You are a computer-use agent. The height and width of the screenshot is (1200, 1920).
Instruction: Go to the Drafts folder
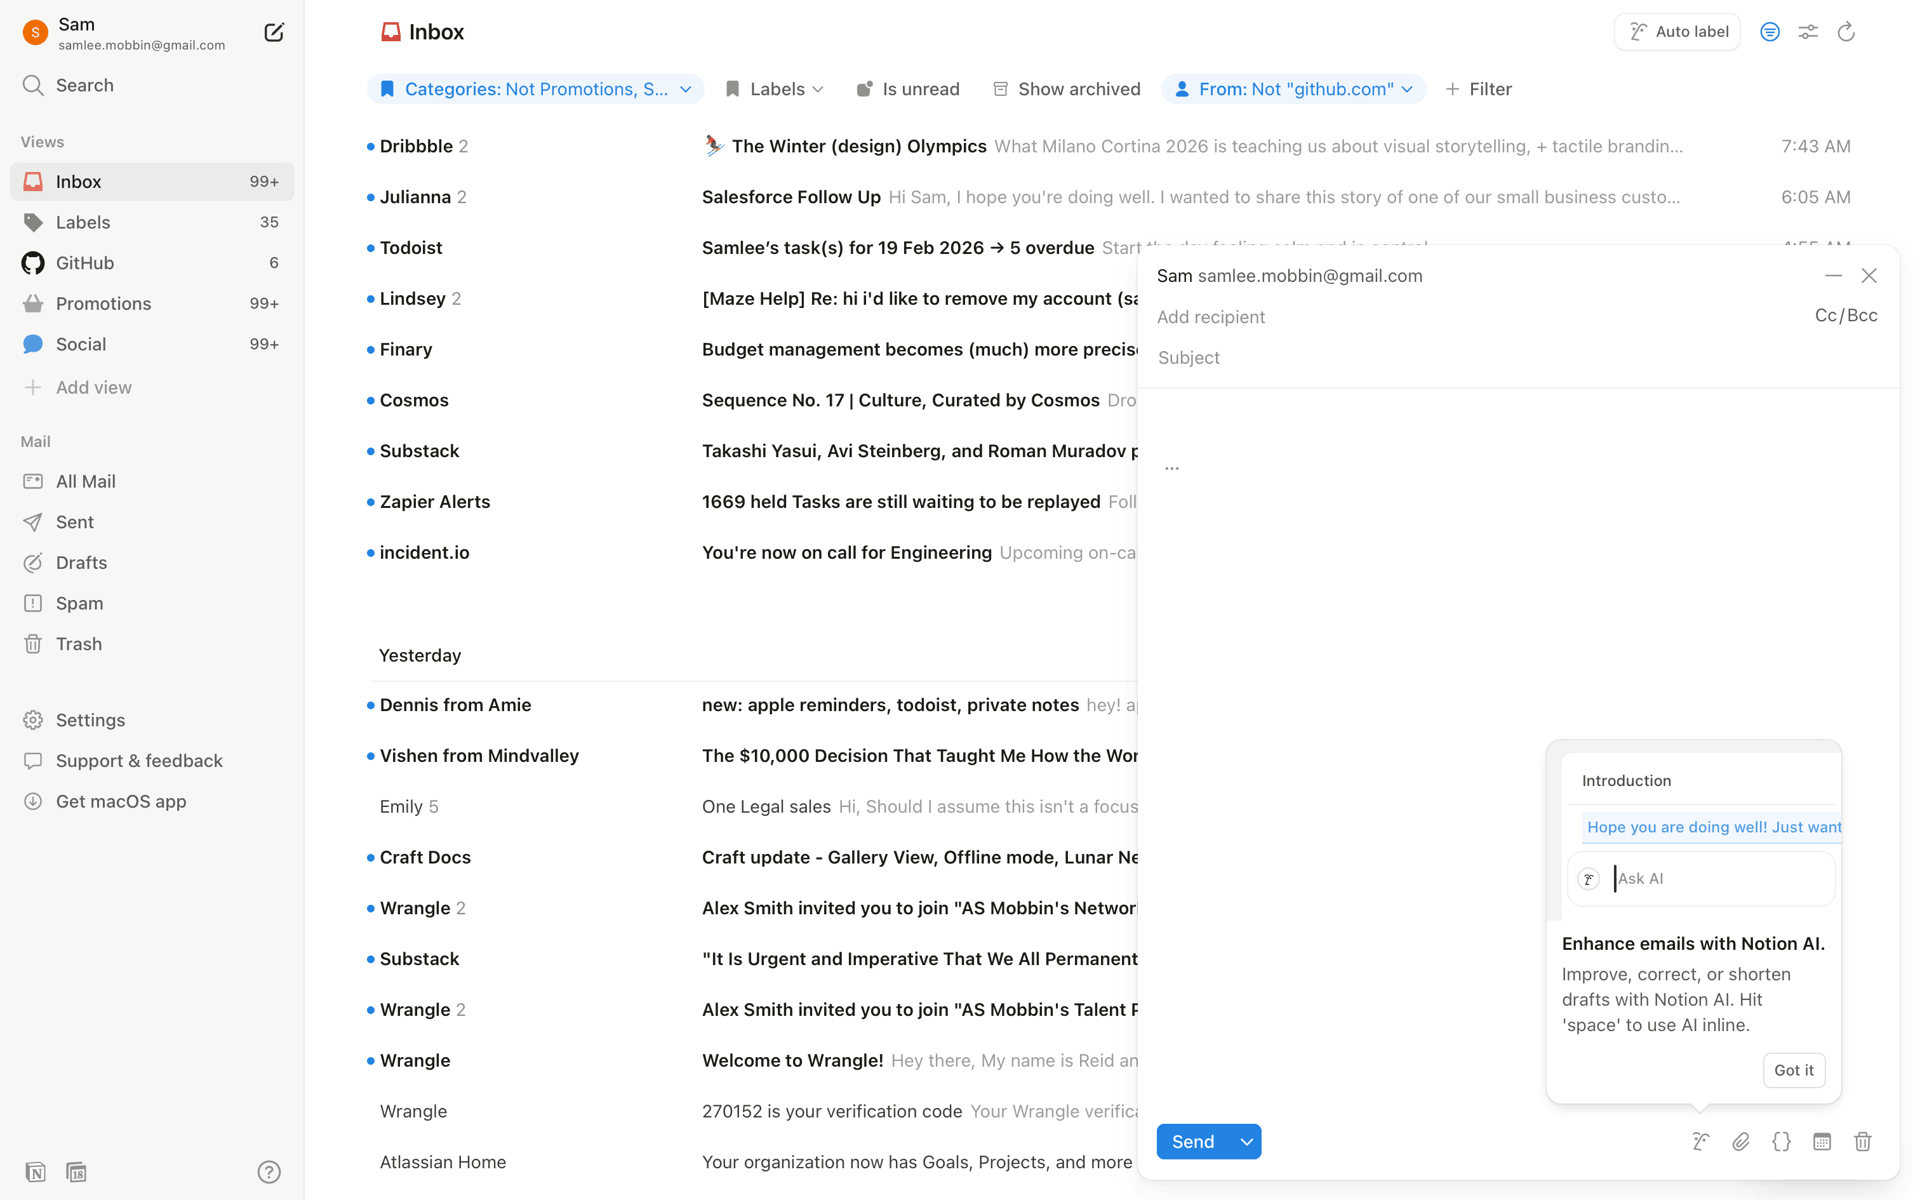pos(152,563)
